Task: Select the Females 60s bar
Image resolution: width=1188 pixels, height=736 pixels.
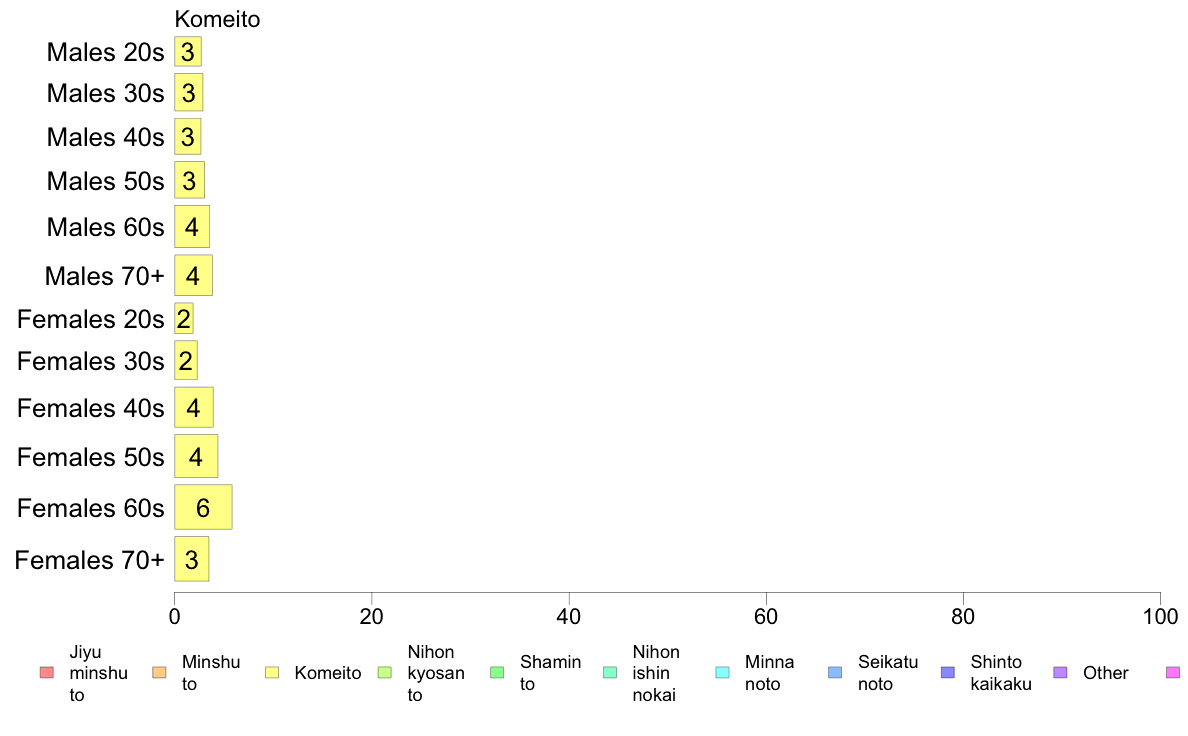Action: pos(203,507)
